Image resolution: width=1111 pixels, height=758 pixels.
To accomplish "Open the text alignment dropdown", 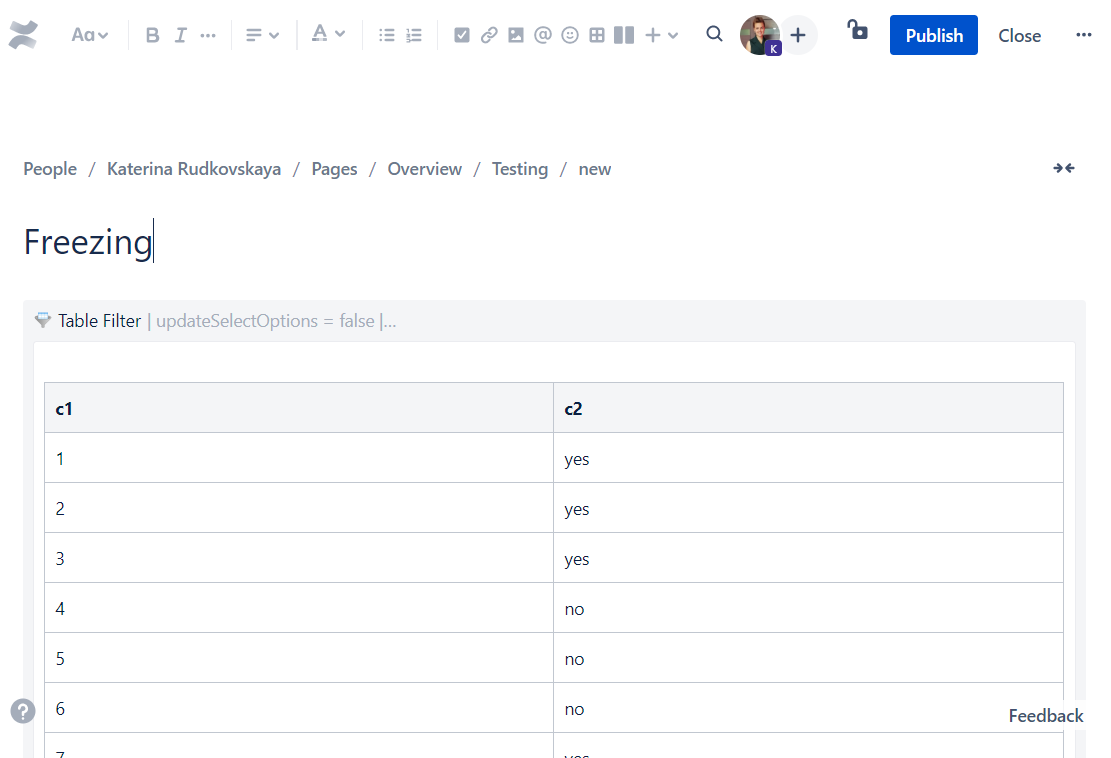I will 262,35.
